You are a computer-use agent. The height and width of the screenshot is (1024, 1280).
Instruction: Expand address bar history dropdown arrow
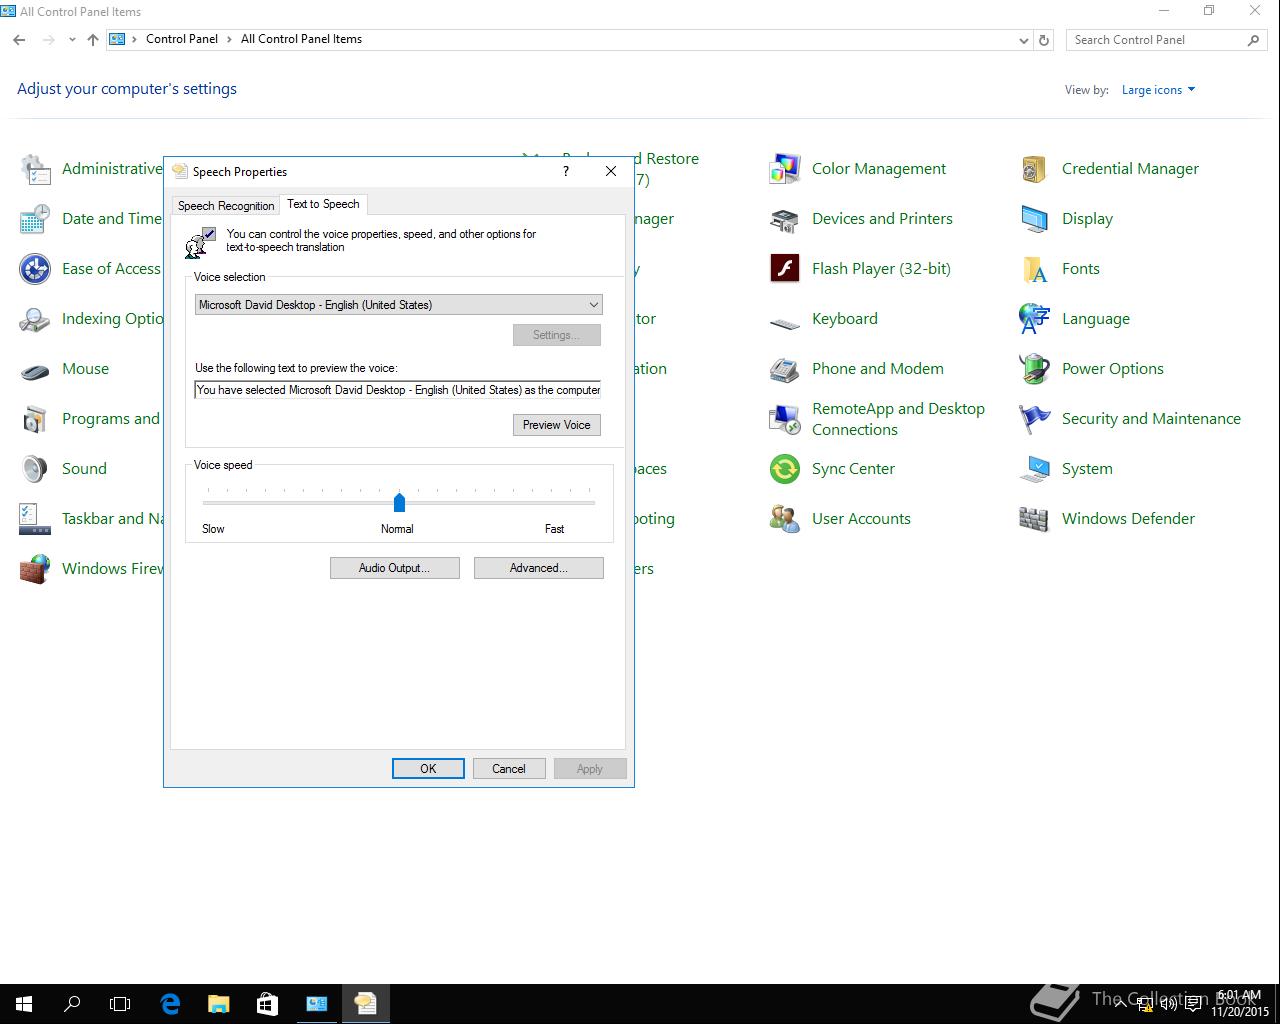(1023, 40)
